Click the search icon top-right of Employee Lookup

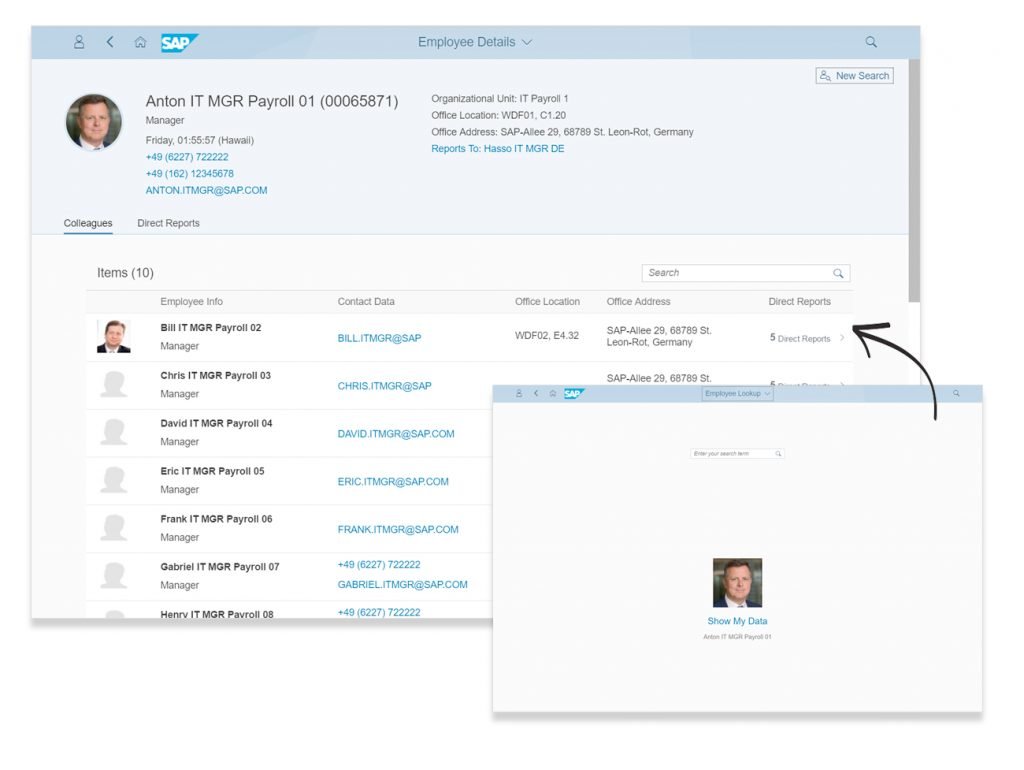(x=958, y=393)
